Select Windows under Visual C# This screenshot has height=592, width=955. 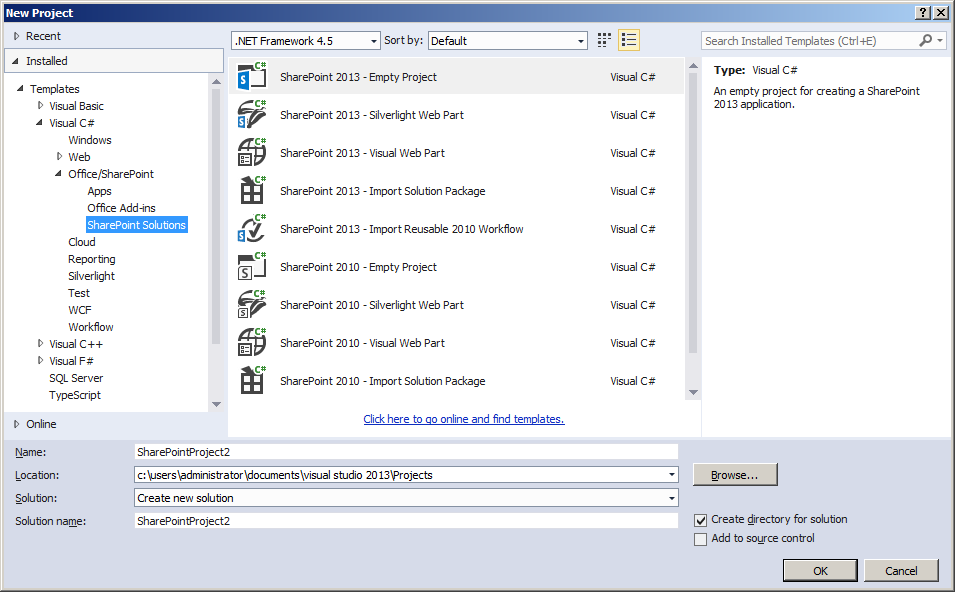coord(90,139)
